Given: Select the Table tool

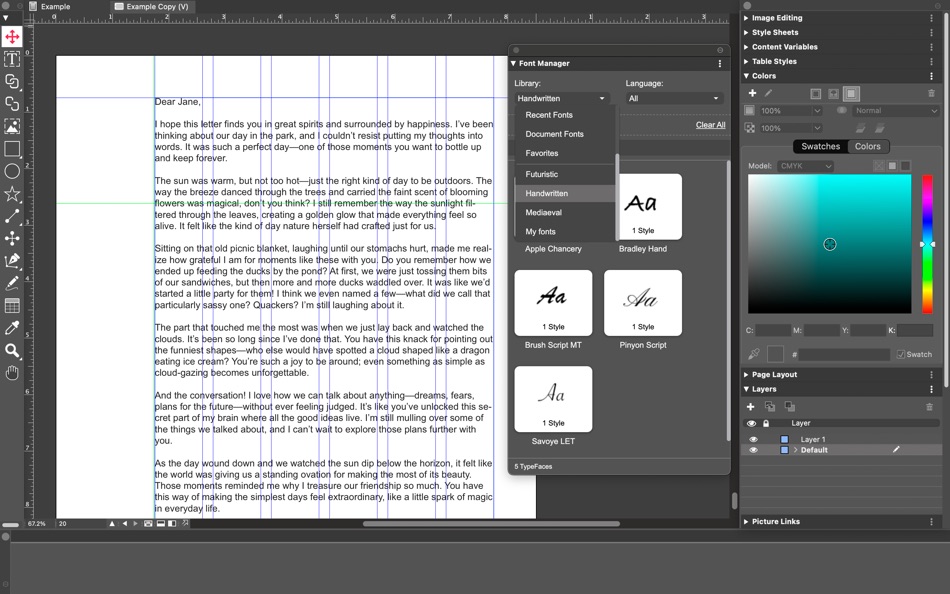Looking at the screenshot, I should tap(12, 306).
